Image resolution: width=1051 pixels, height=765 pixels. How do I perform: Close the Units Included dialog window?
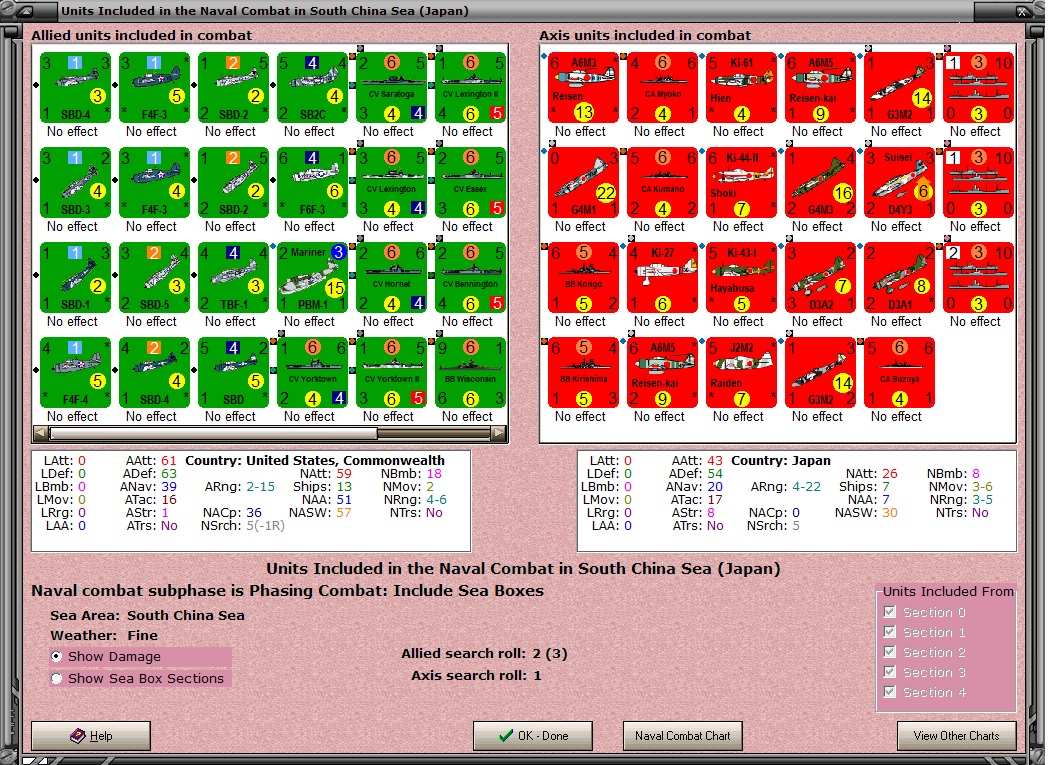pos(1022,11)
